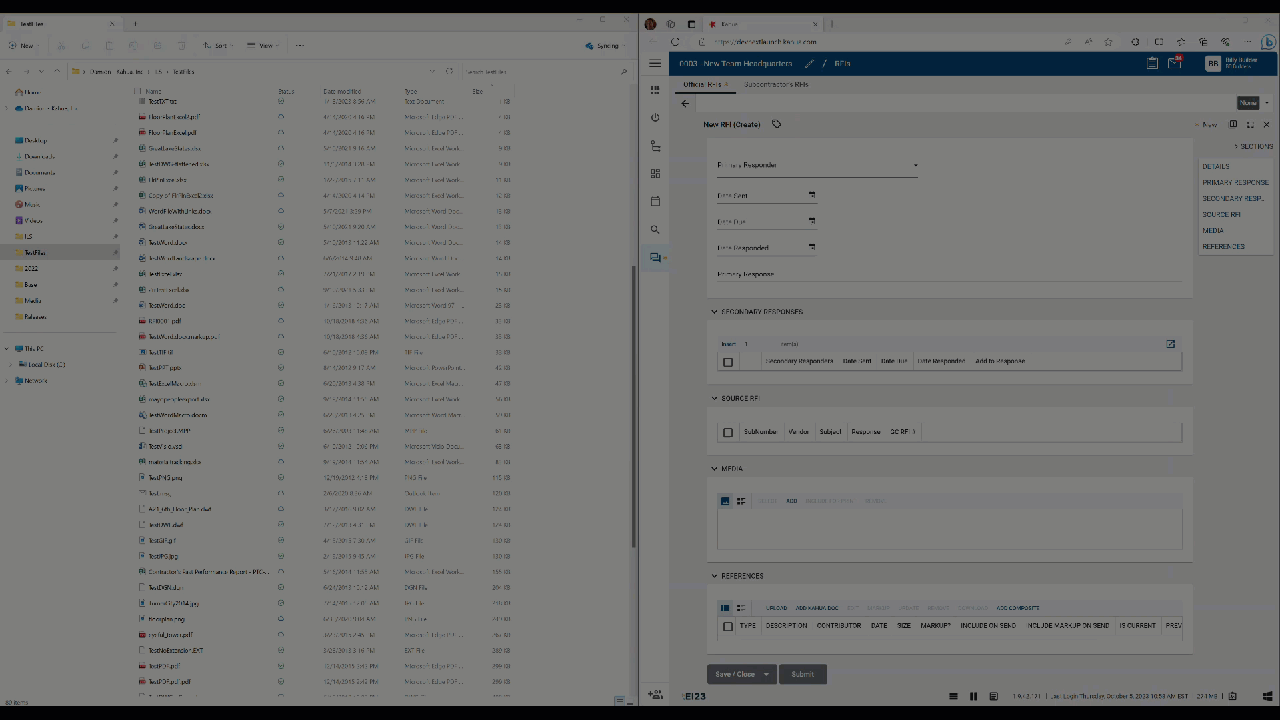Image resolution: width=1280 pixels, height=720 pixels.
Task: Open the calendar icon in sidebar
Action: click(655, 201)
